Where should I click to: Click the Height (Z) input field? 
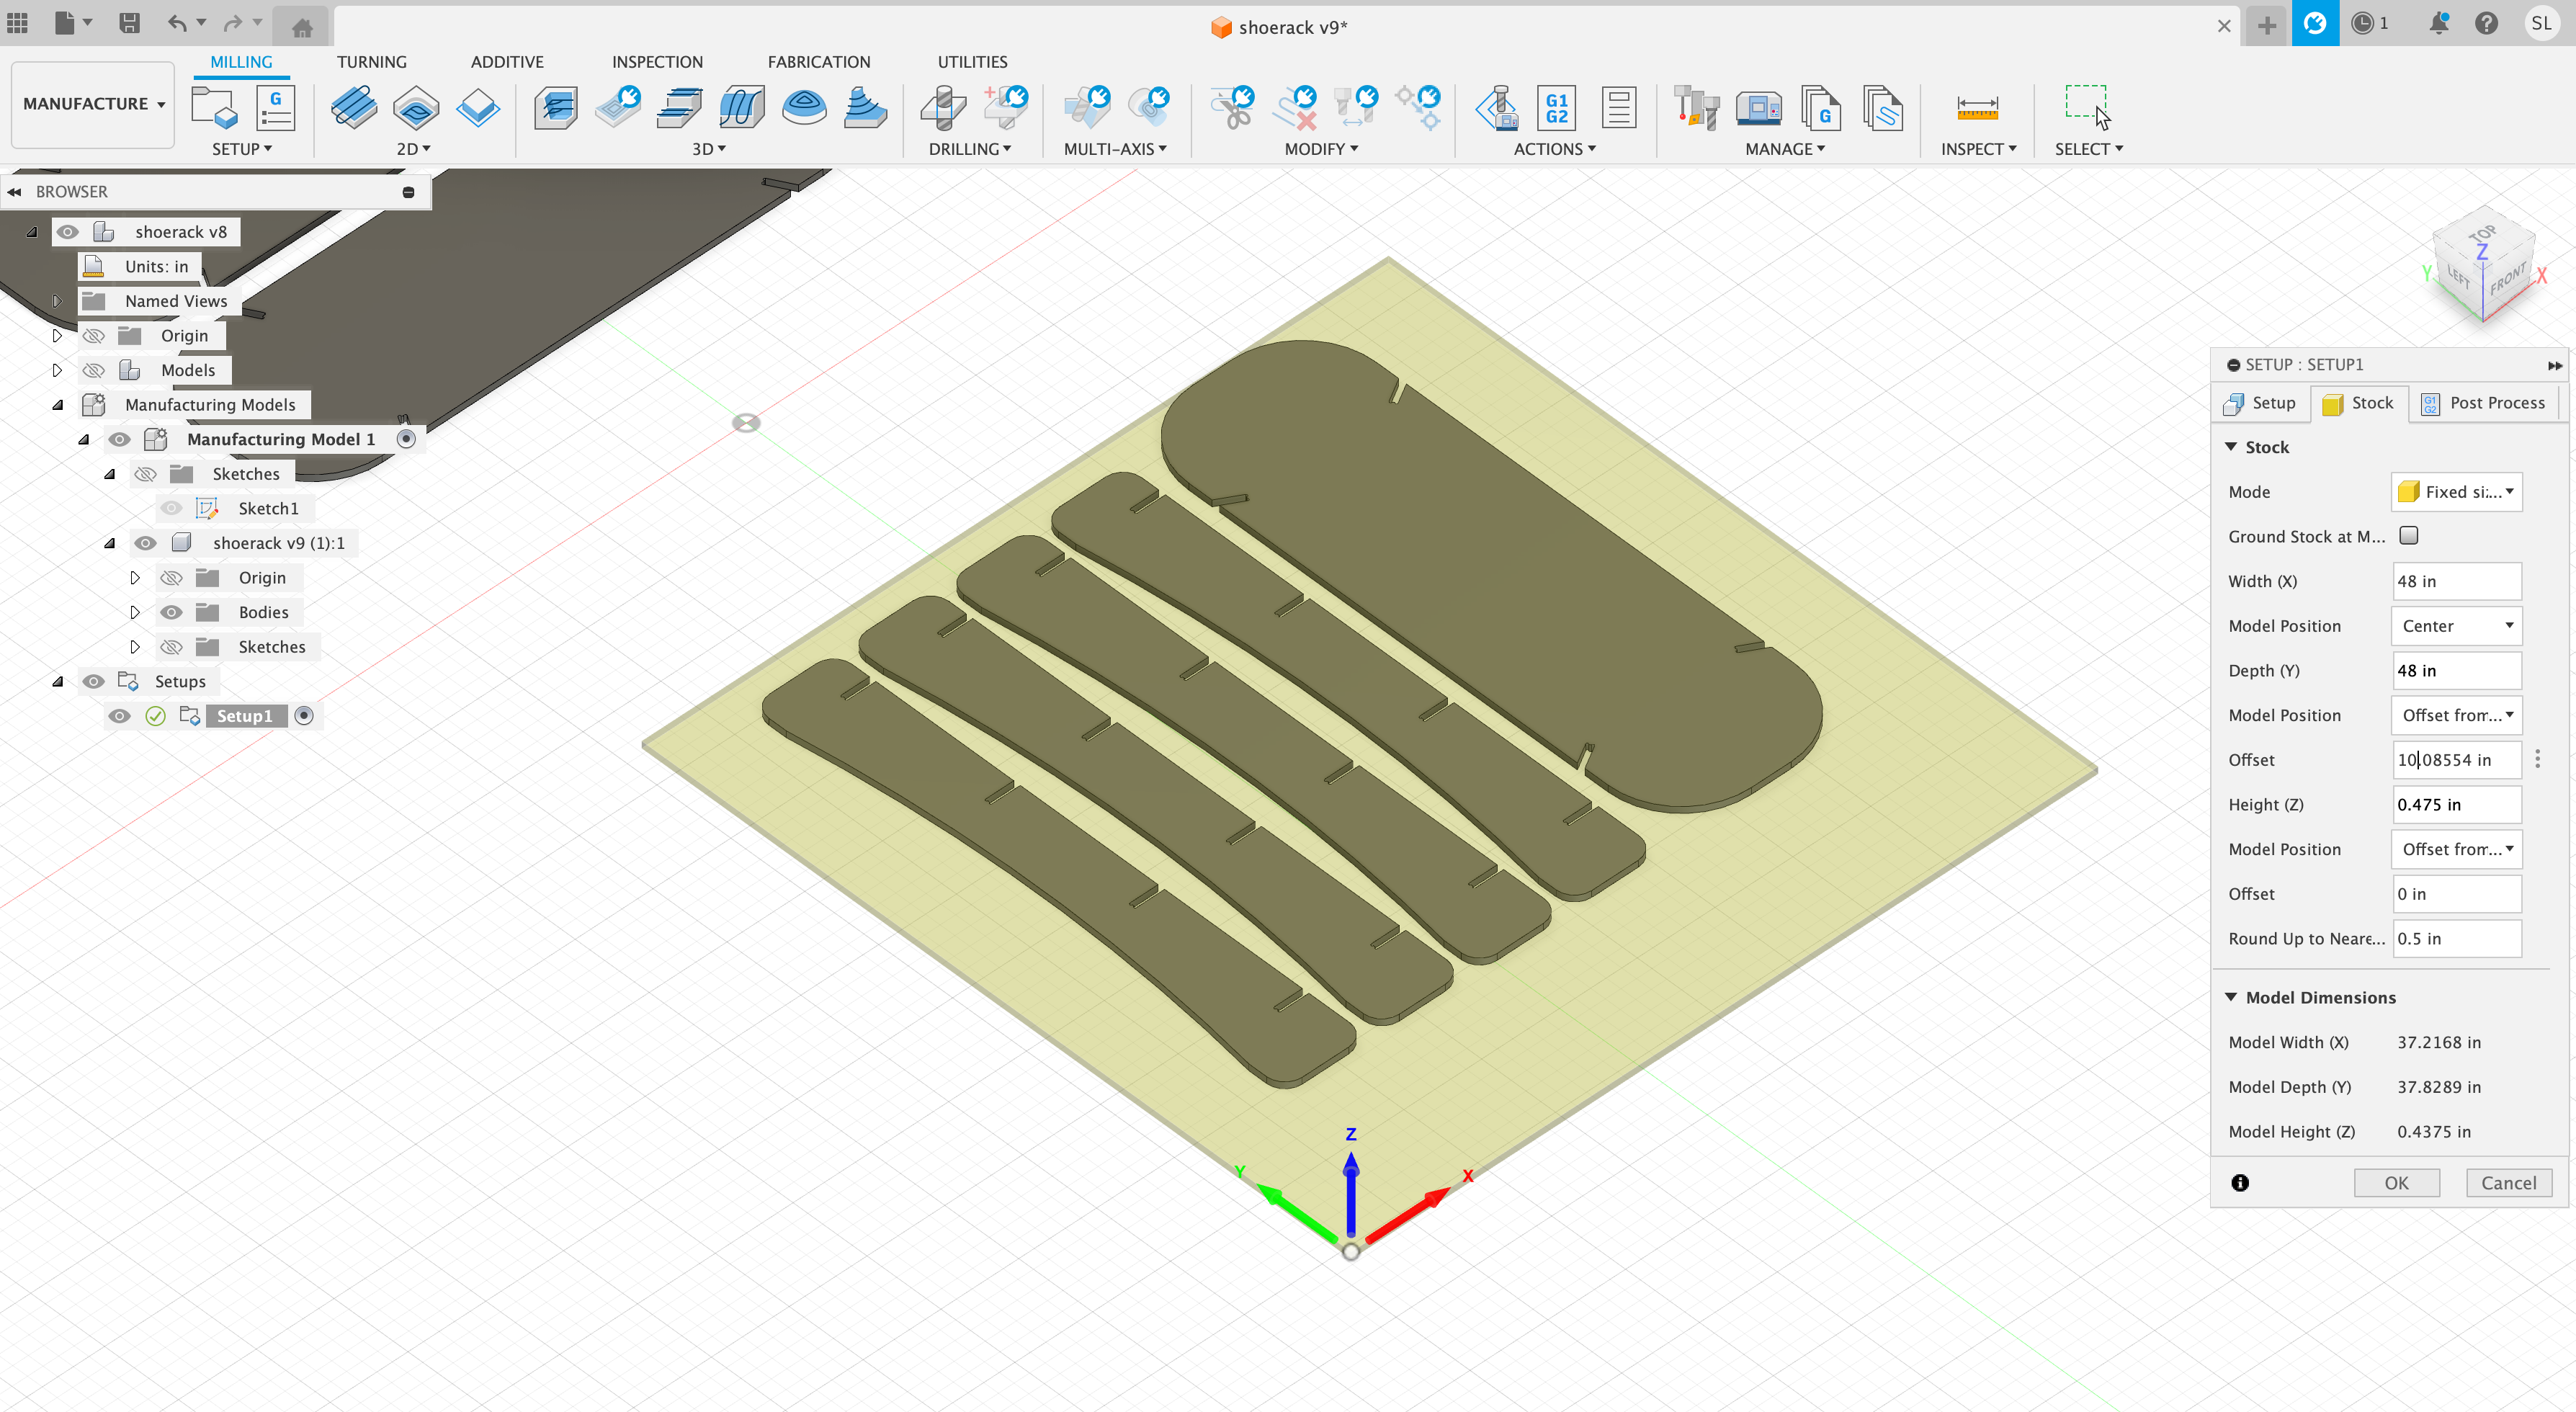[x=2456, y=804]
